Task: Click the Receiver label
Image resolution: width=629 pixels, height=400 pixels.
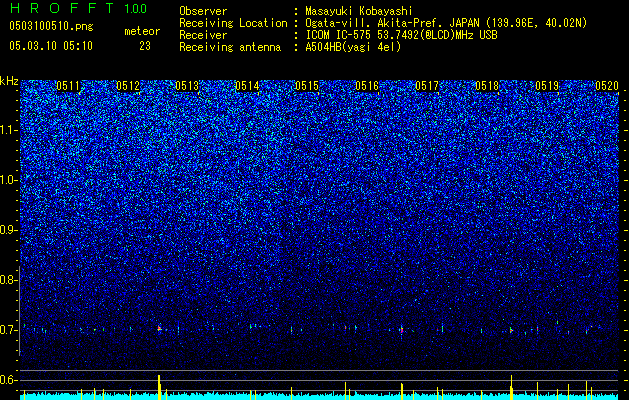Action: click(203, 35)
